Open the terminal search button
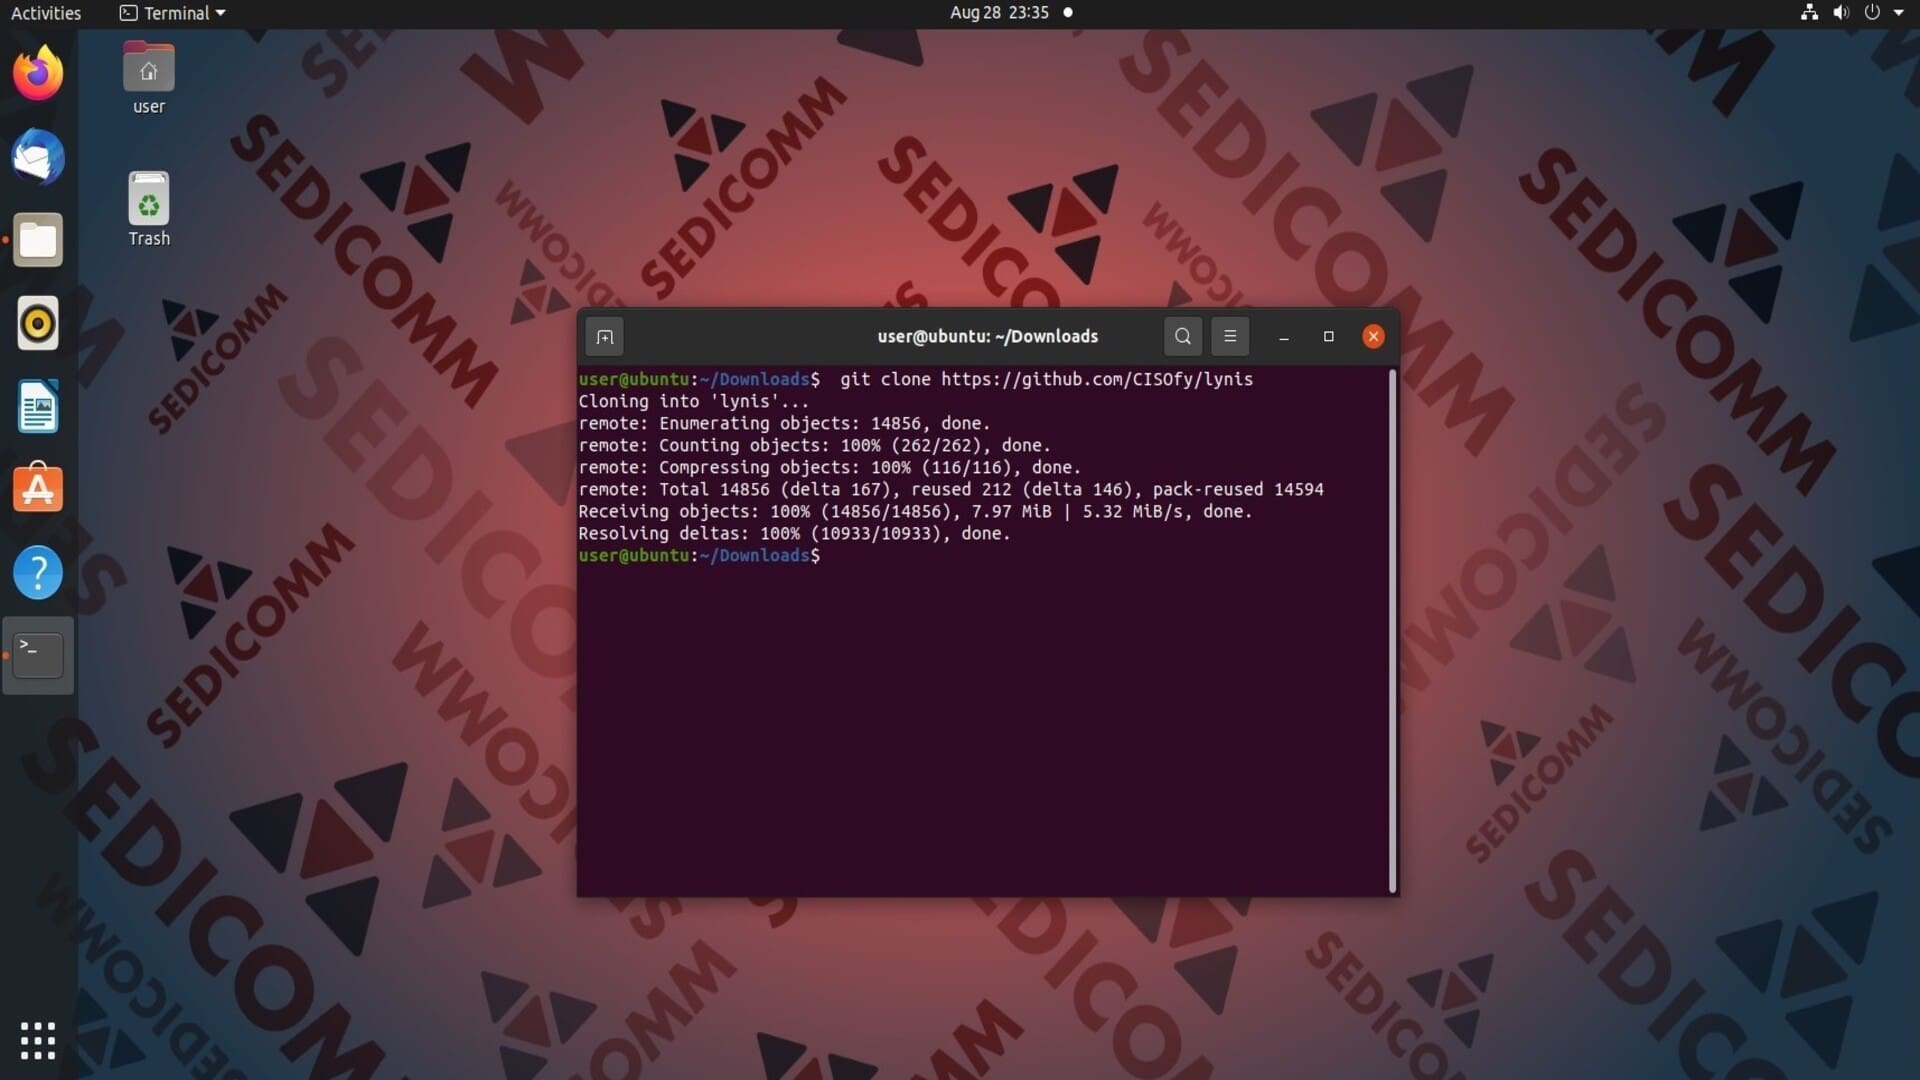 tap(1183, 337)
